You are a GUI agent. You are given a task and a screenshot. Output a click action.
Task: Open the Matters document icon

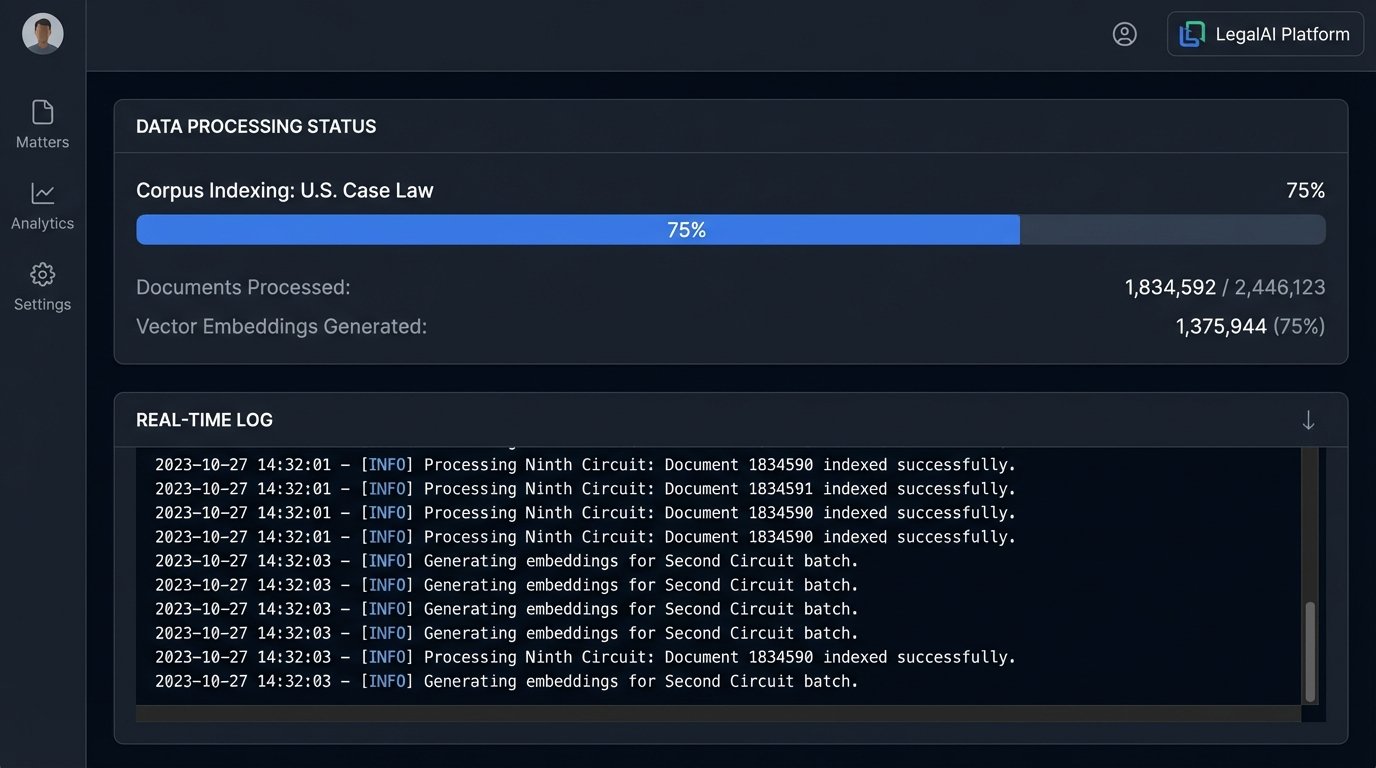(42, 112)
